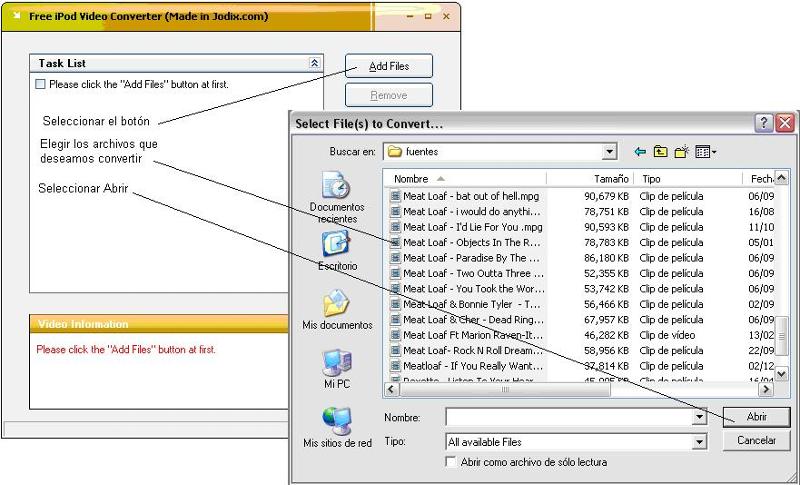Open Mis sitios de red
Screen dimensions: 800x485
pos(337,427)
